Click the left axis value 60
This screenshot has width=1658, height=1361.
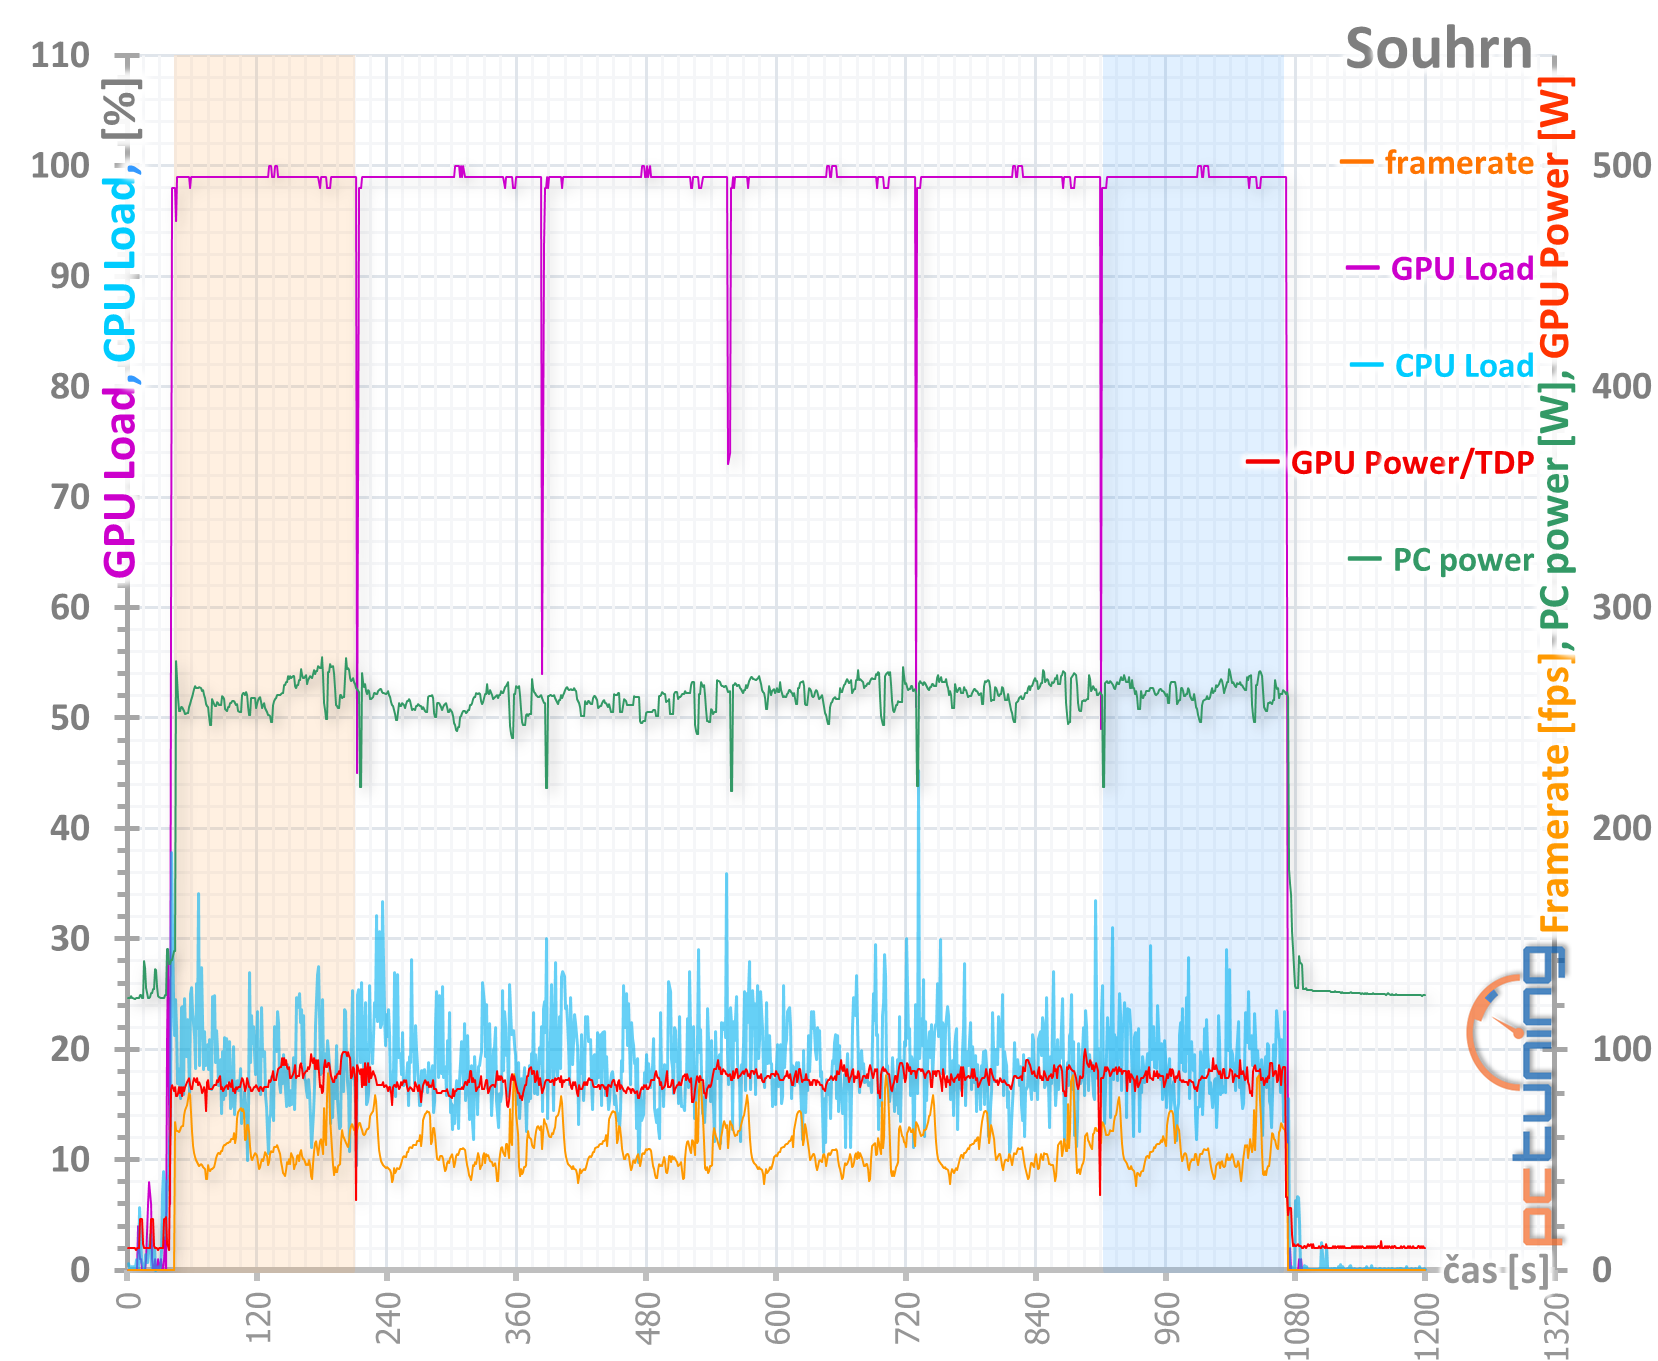(x=70, y=607)
